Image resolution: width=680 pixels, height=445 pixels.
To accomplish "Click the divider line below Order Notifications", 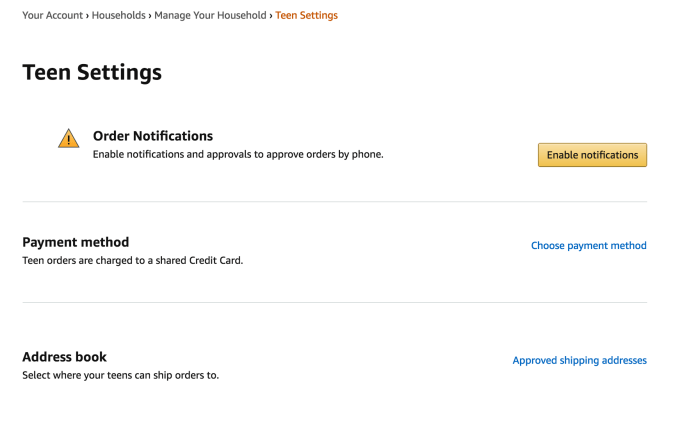I will (334, 202).
